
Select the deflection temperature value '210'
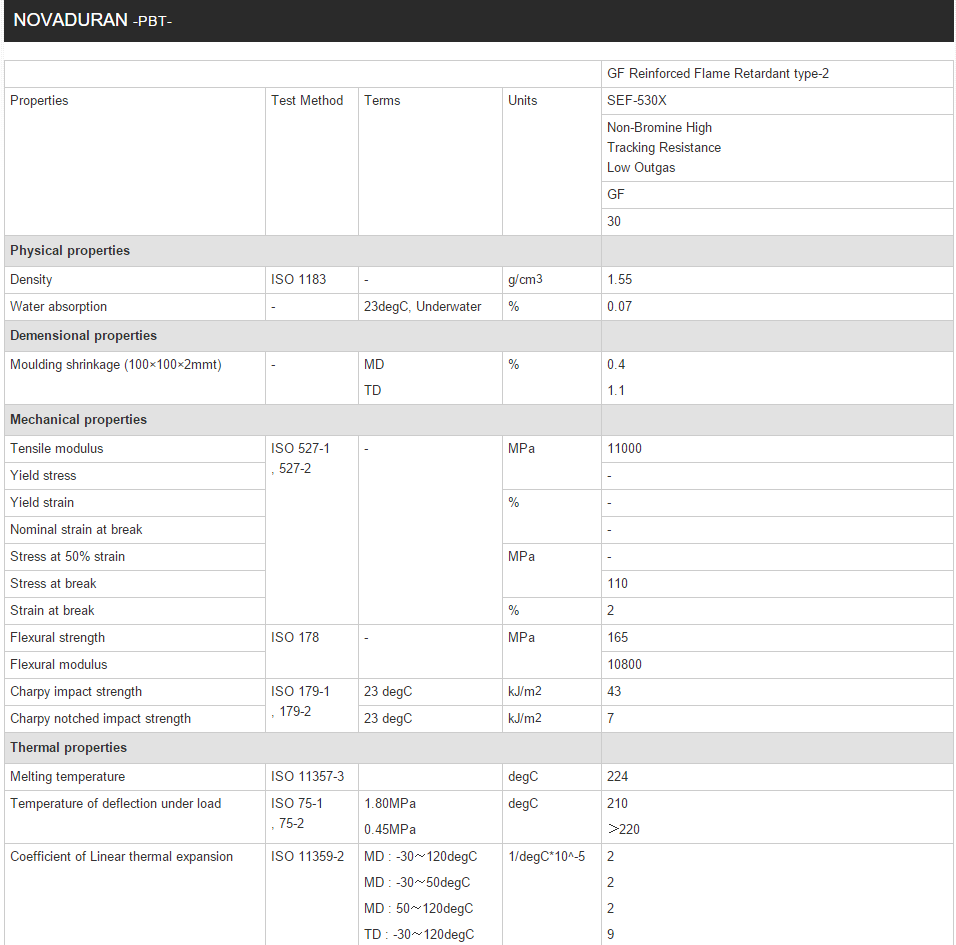617,804
